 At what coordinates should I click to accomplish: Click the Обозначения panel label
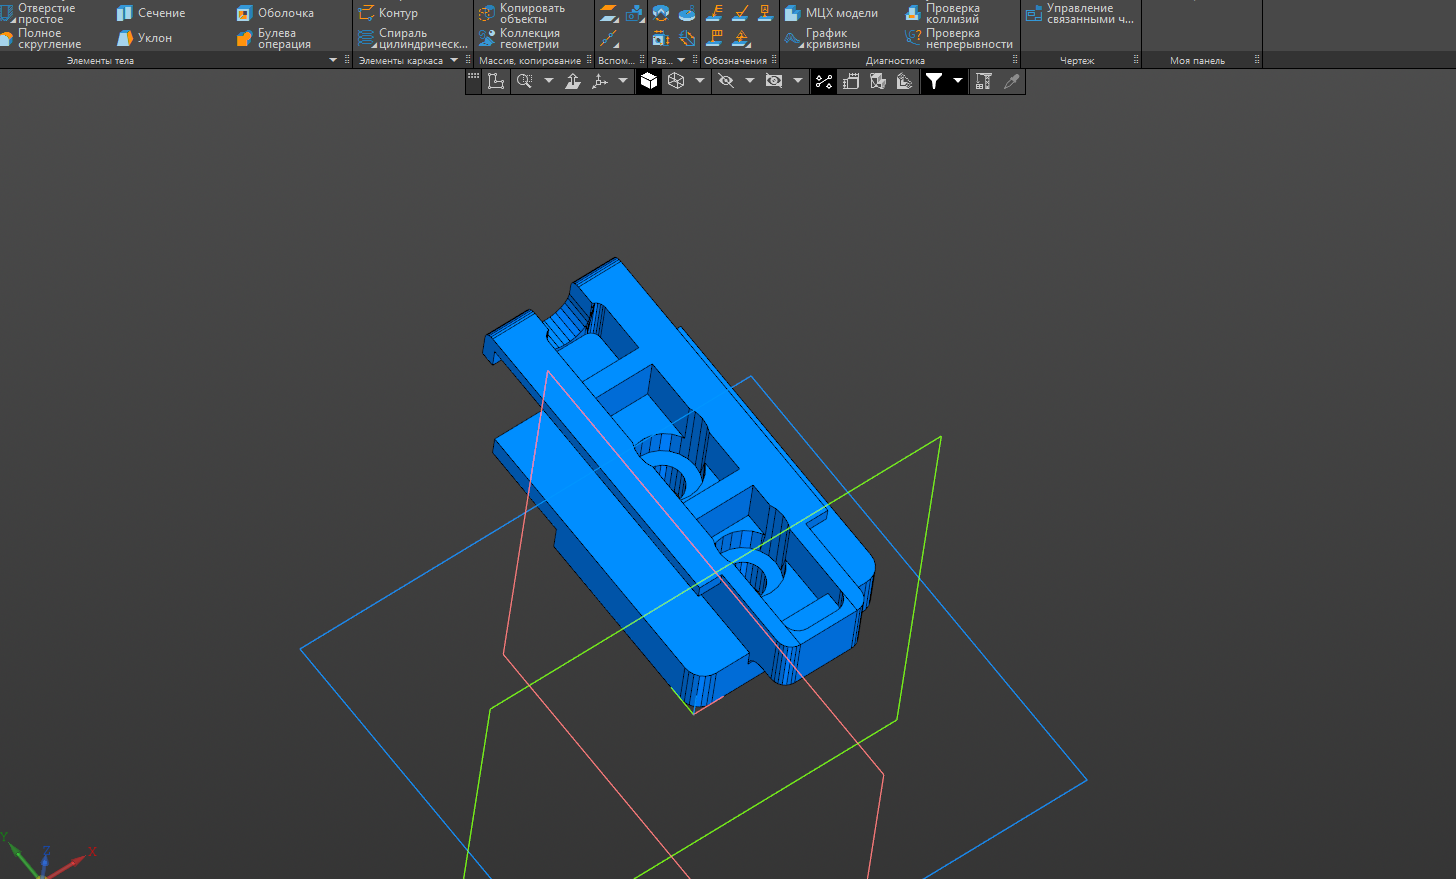(735, 60)
